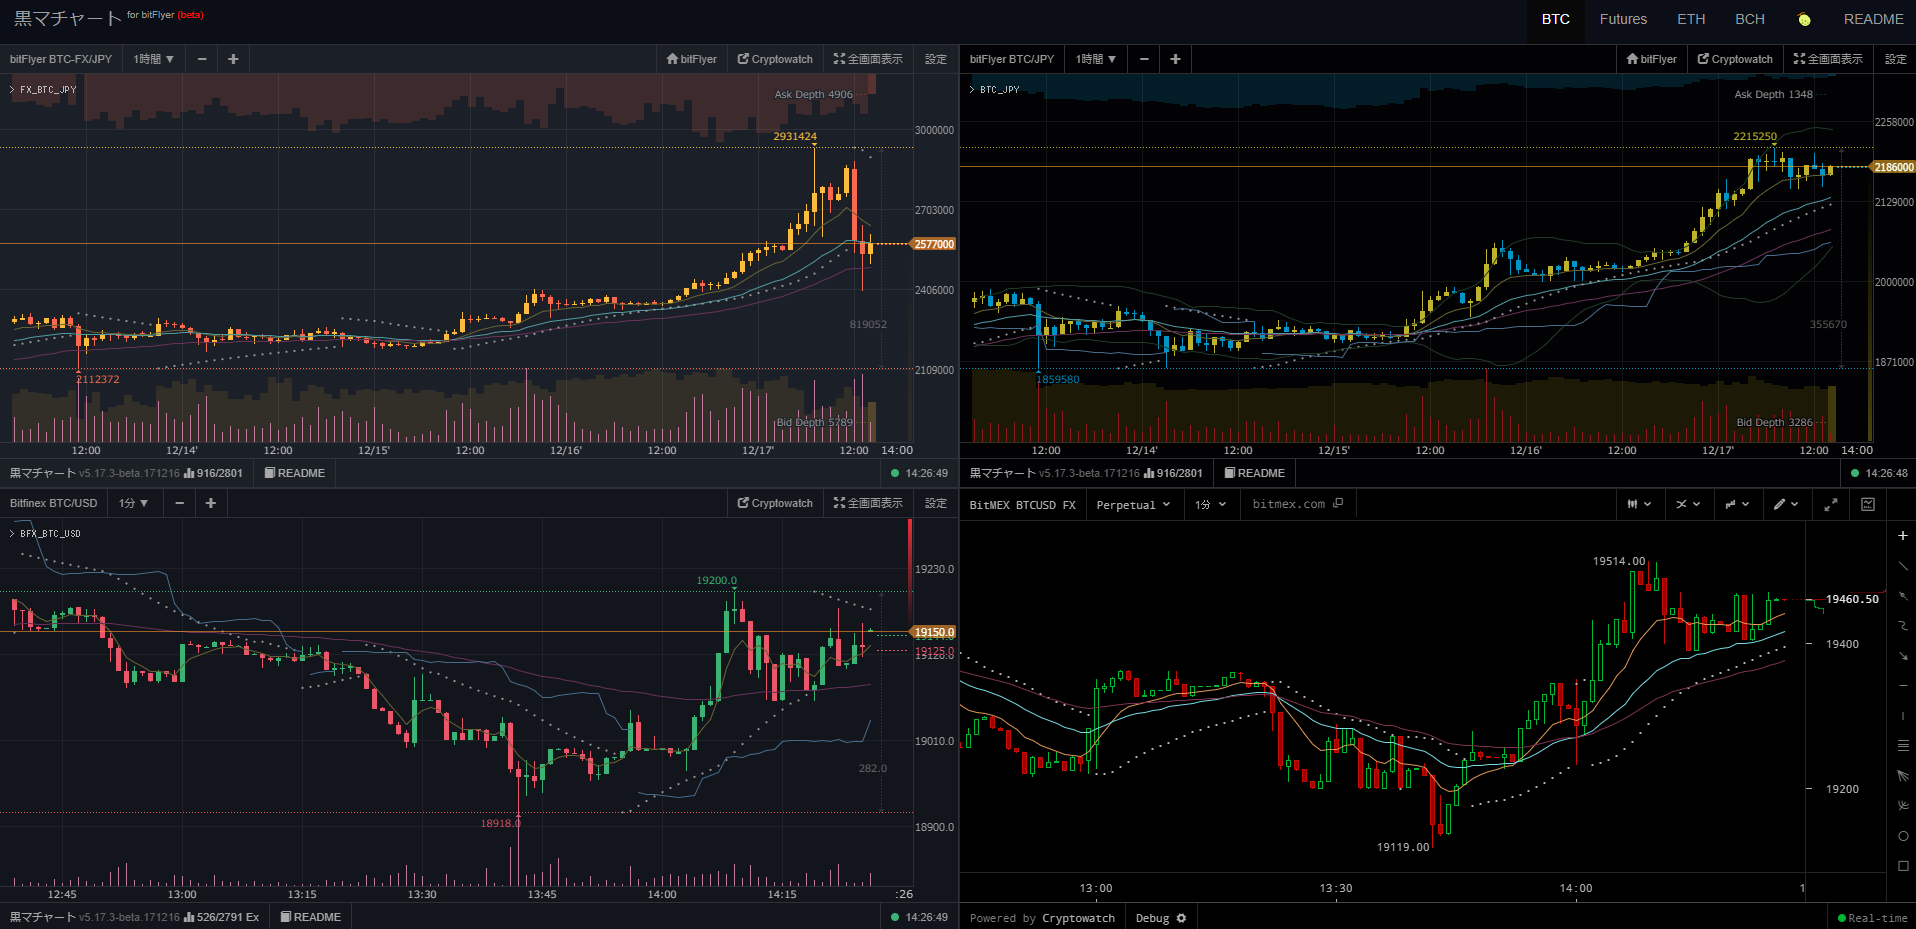This screenshot has width=1916, height=929.
Task: Zoom in using the plus button on BTC-FX/JPY
Action: [232, 59]
